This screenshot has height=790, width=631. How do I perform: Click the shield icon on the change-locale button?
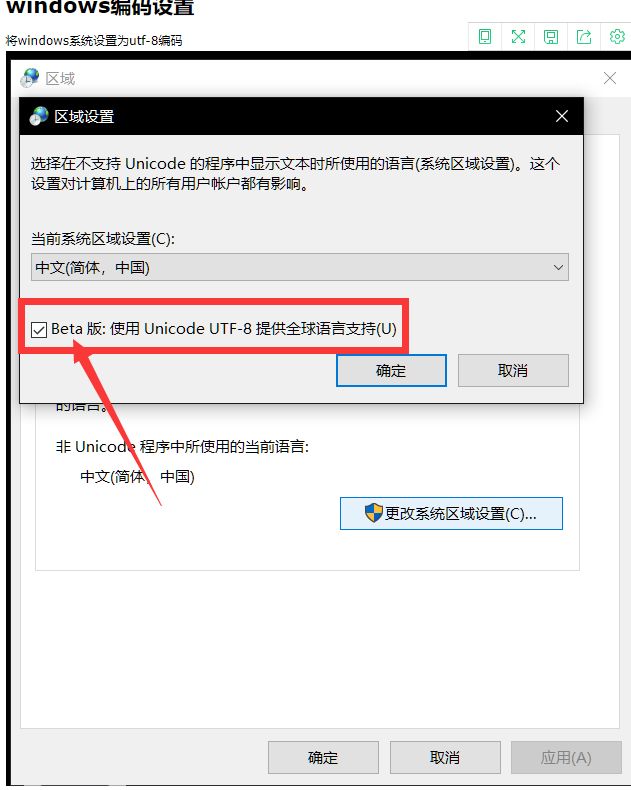click(373, 513)
